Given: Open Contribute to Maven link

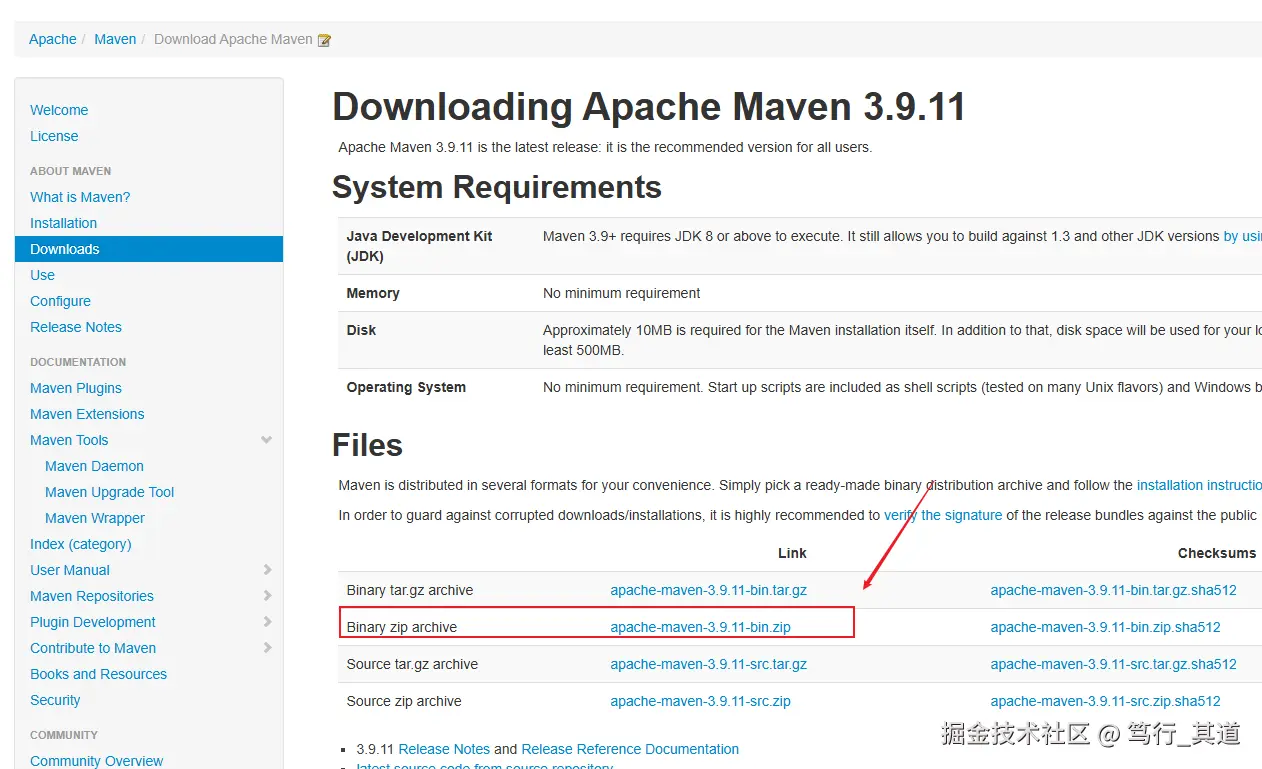Looking at the screenshot, I should (93, 648).
